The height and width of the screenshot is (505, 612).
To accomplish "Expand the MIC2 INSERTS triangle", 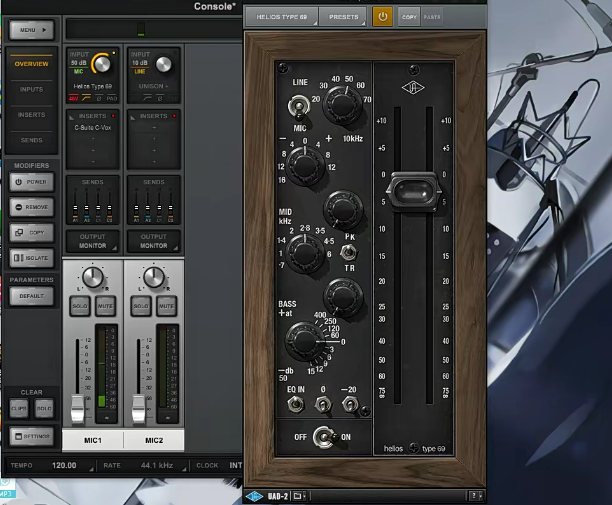I will 133,117.
